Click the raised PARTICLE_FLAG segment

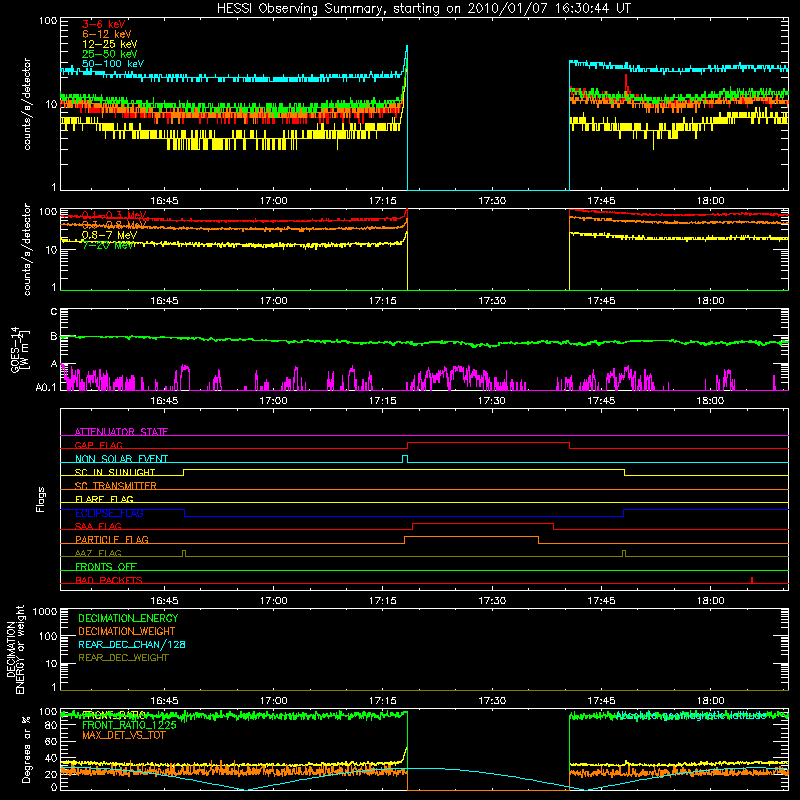[471, 537]
